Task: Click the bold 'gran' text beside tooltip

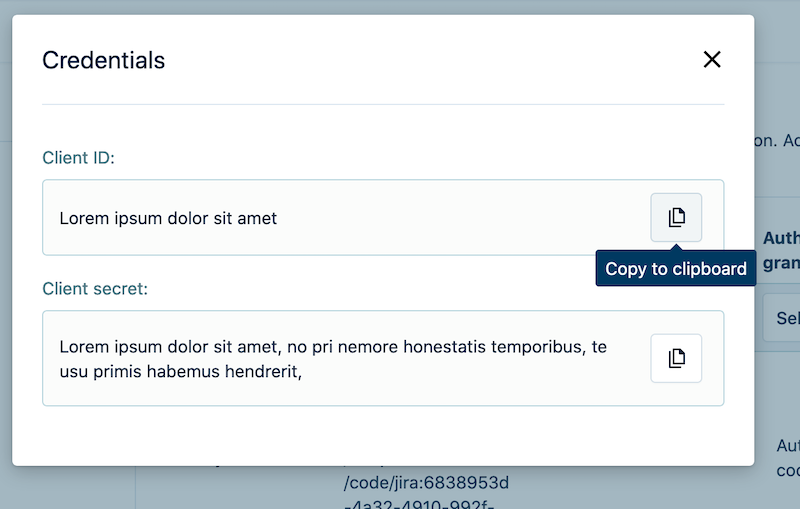Action: 782,263
